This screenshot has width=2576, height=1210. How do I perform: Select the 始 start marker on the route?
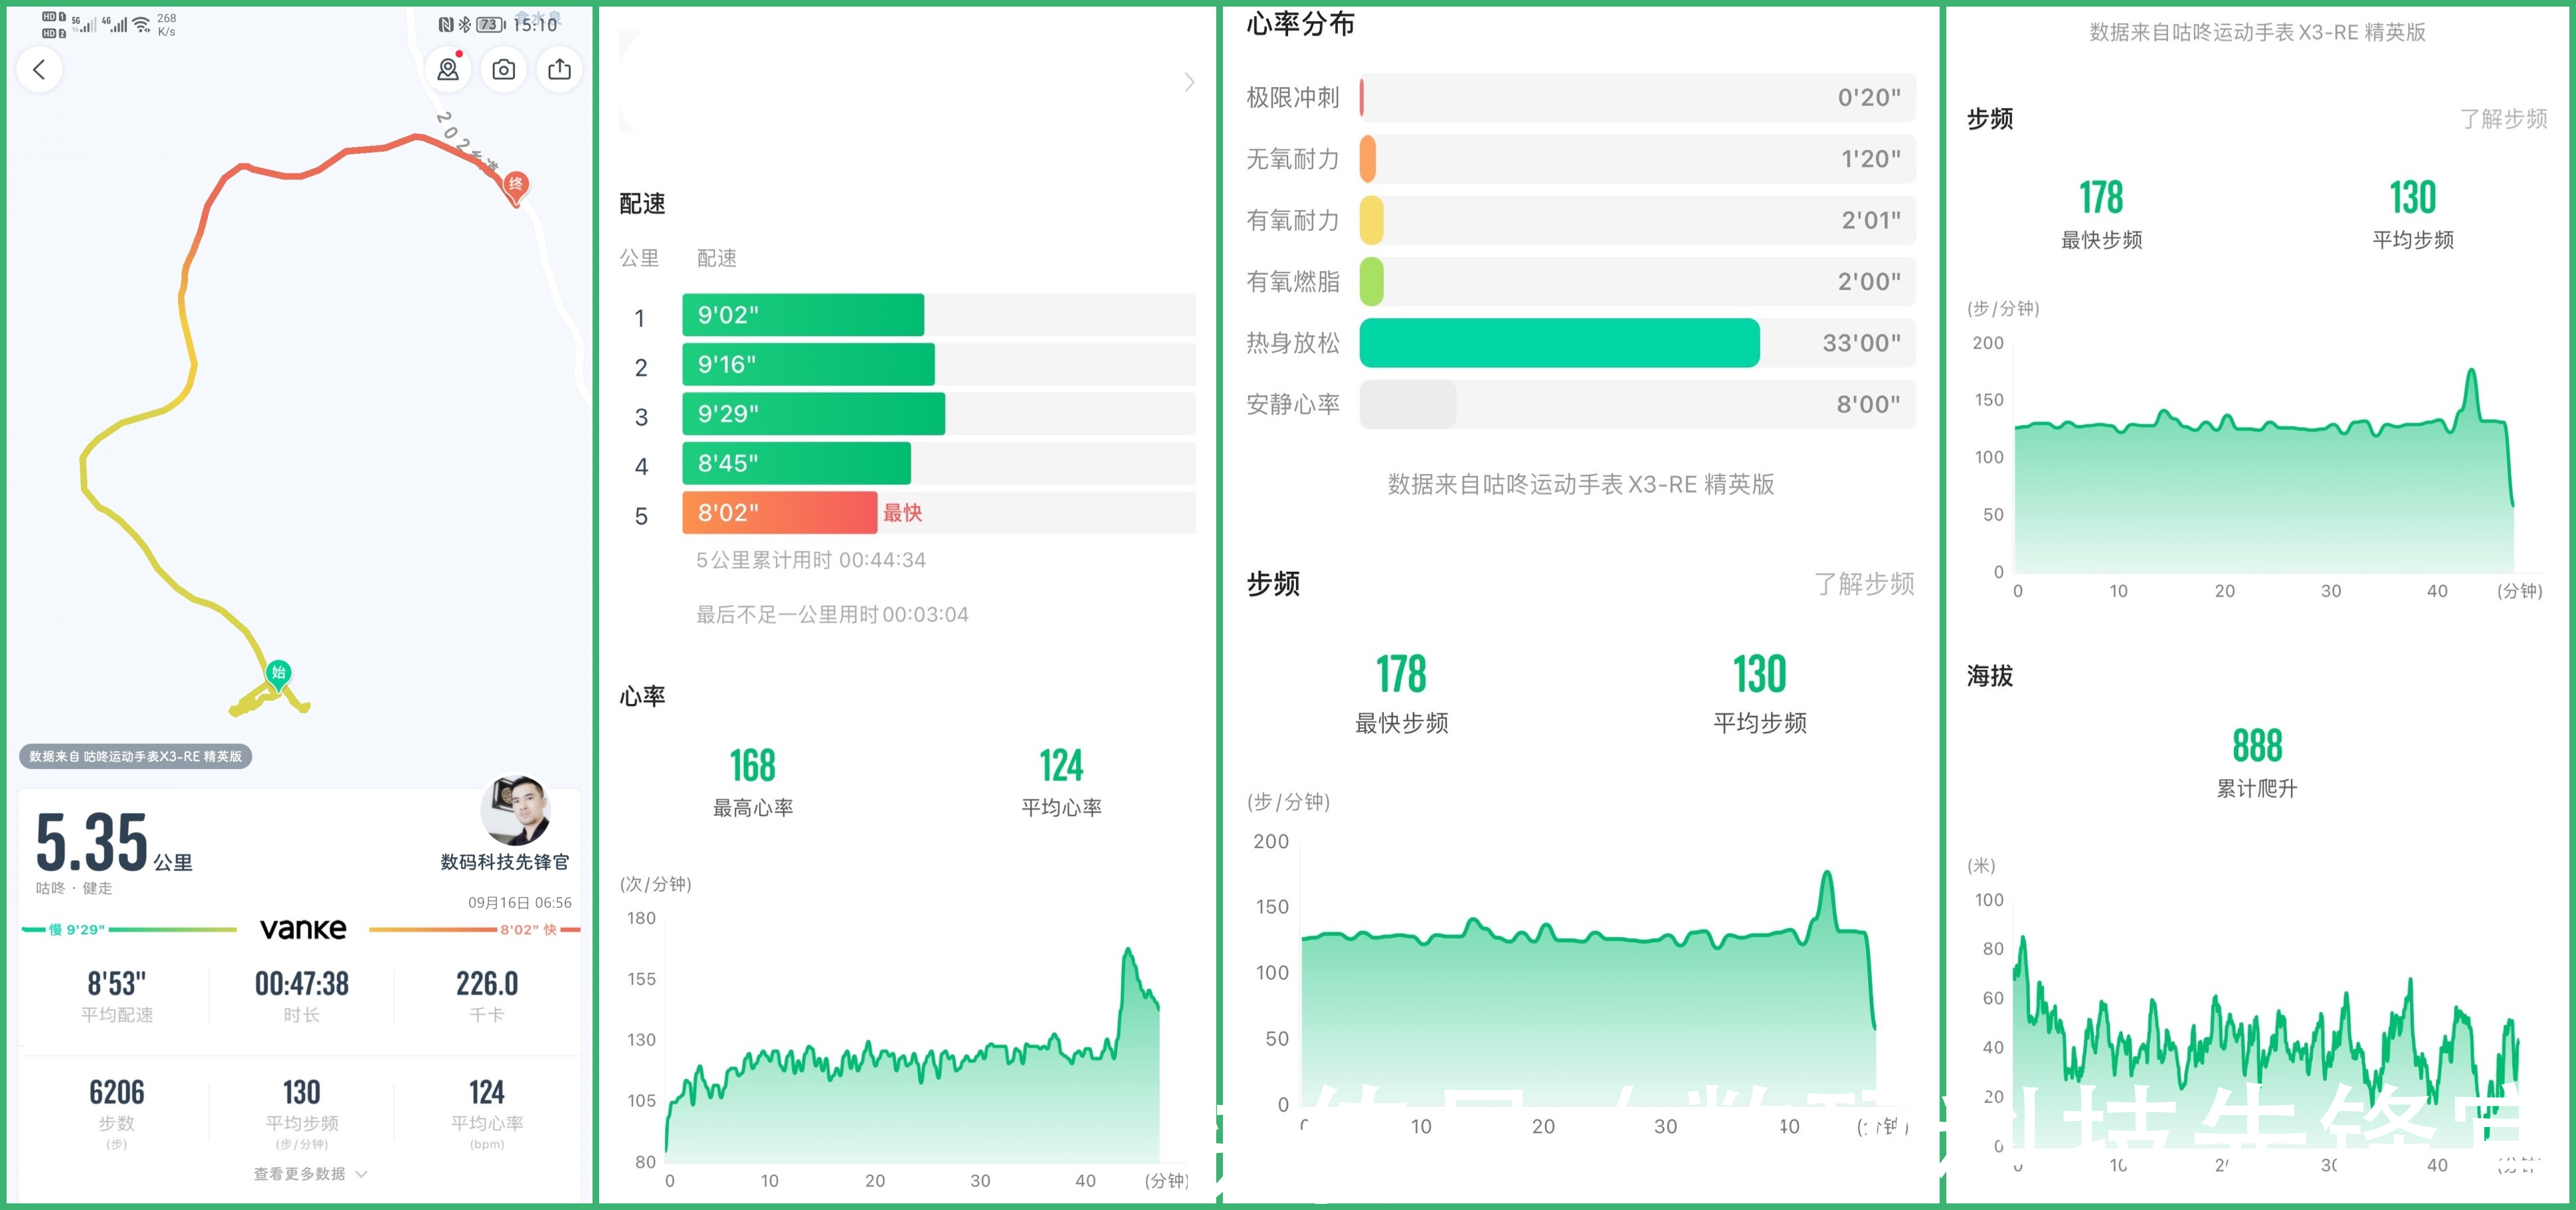(x=278, y=673)
